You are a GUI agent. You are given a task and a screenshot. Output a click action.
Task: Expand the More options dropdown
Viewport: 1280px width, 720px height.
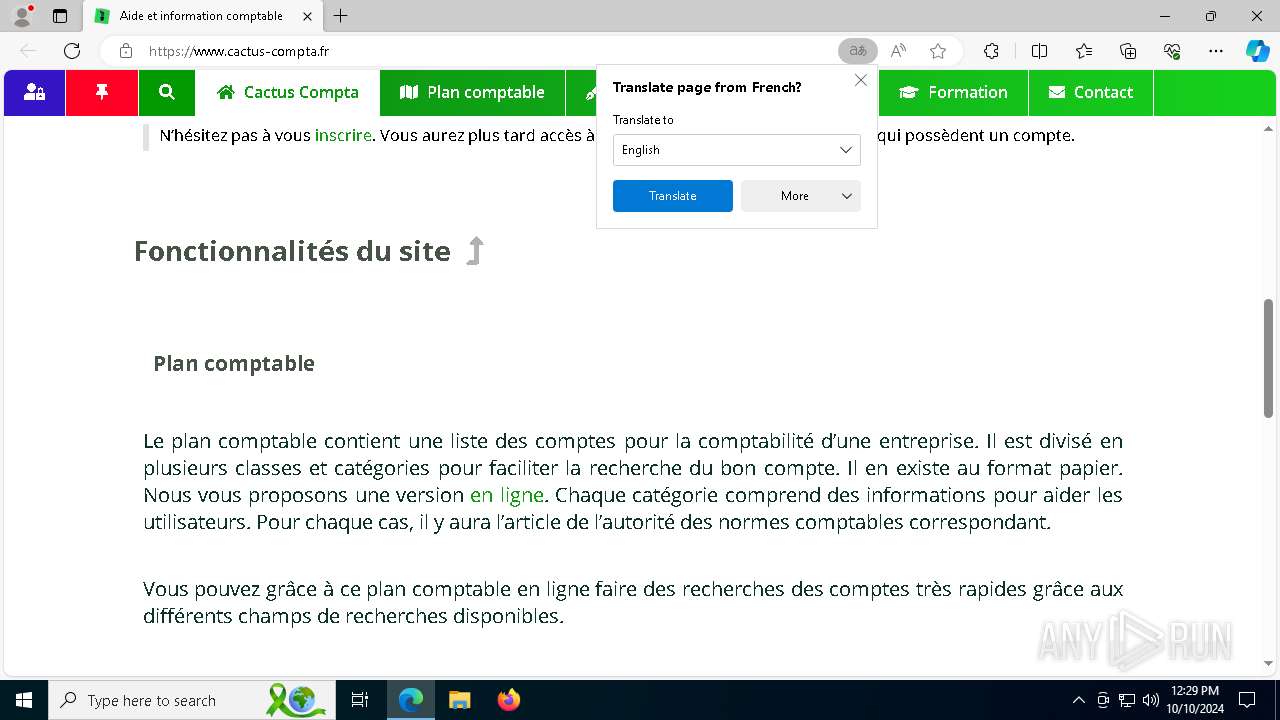[x=801, y=196]
